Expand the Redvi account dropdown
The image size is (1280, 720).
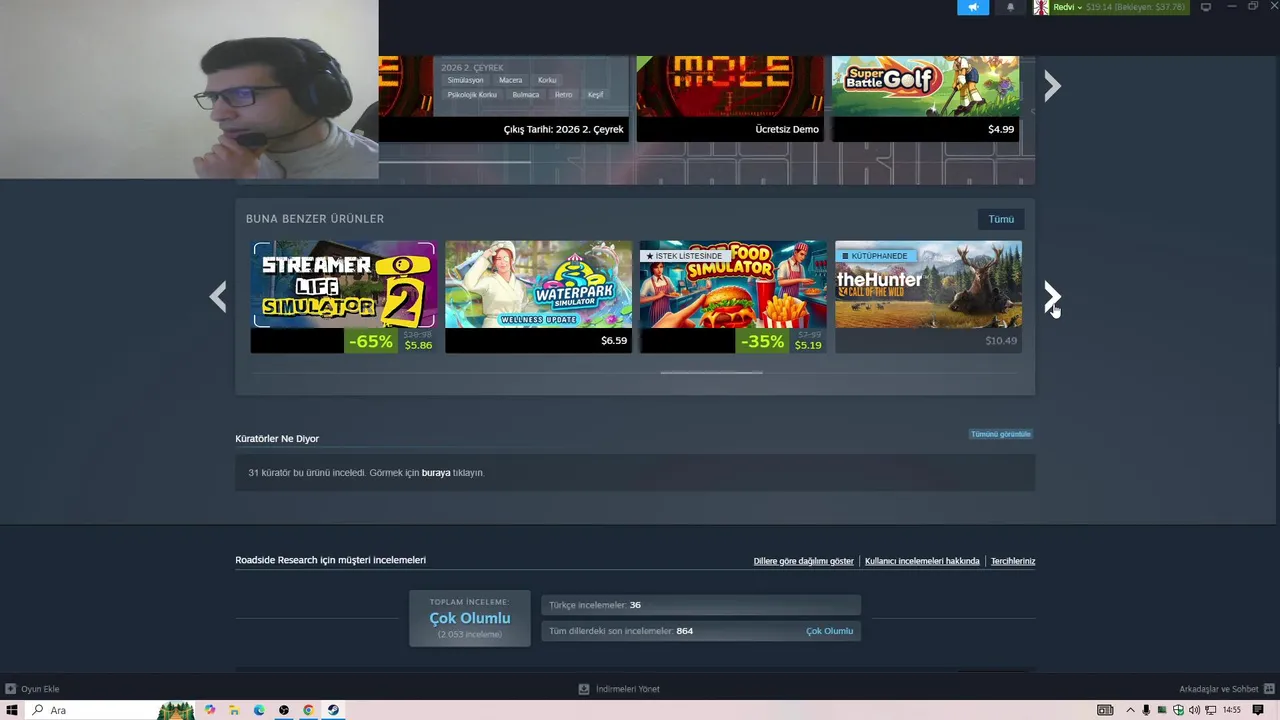click(1067, 7)
